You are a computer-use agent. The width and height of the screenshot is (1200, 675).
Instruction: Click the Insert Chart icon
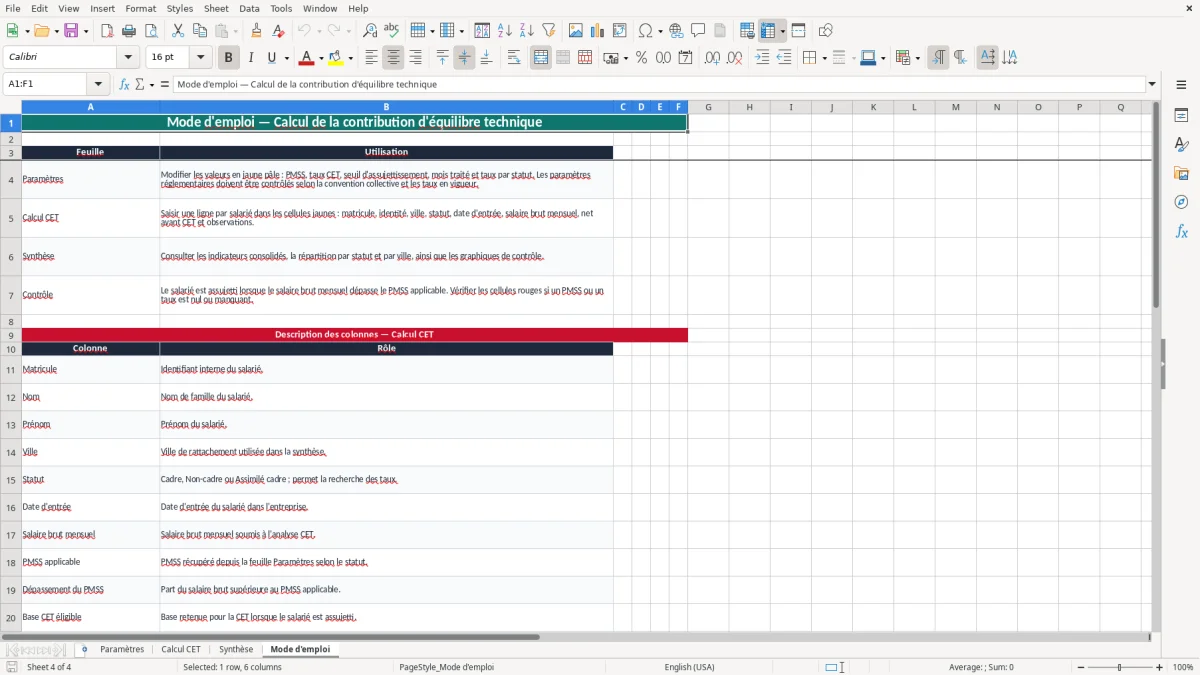[598, 31]
